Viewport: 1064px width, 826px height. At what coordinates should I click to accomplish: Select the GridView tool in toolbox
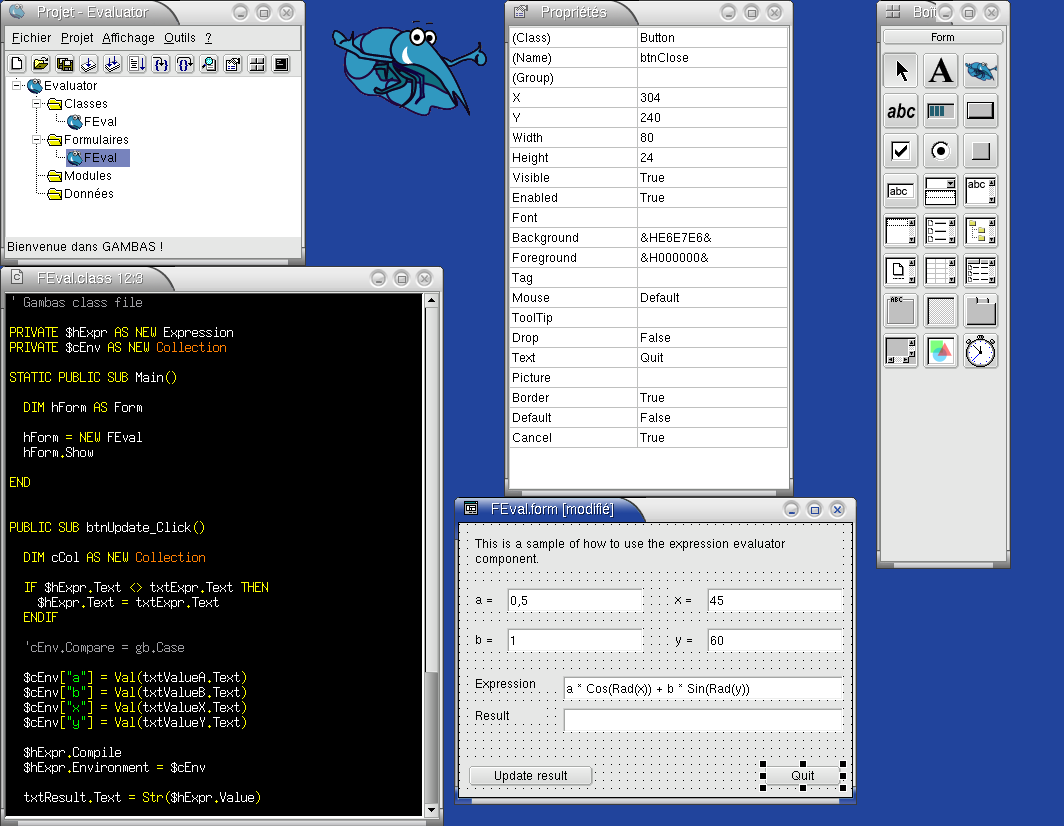tap(940, 271)
